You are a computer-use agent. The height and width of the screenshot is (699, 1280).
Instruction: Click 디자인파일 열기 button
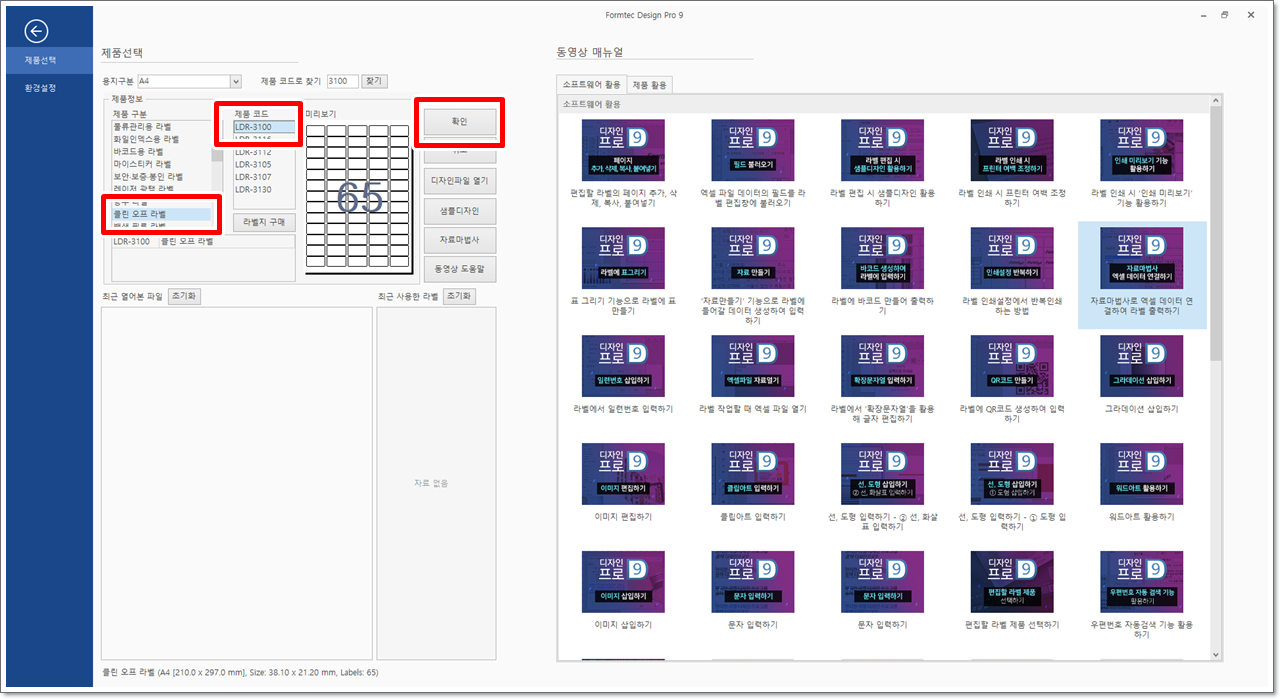[459, 182]
